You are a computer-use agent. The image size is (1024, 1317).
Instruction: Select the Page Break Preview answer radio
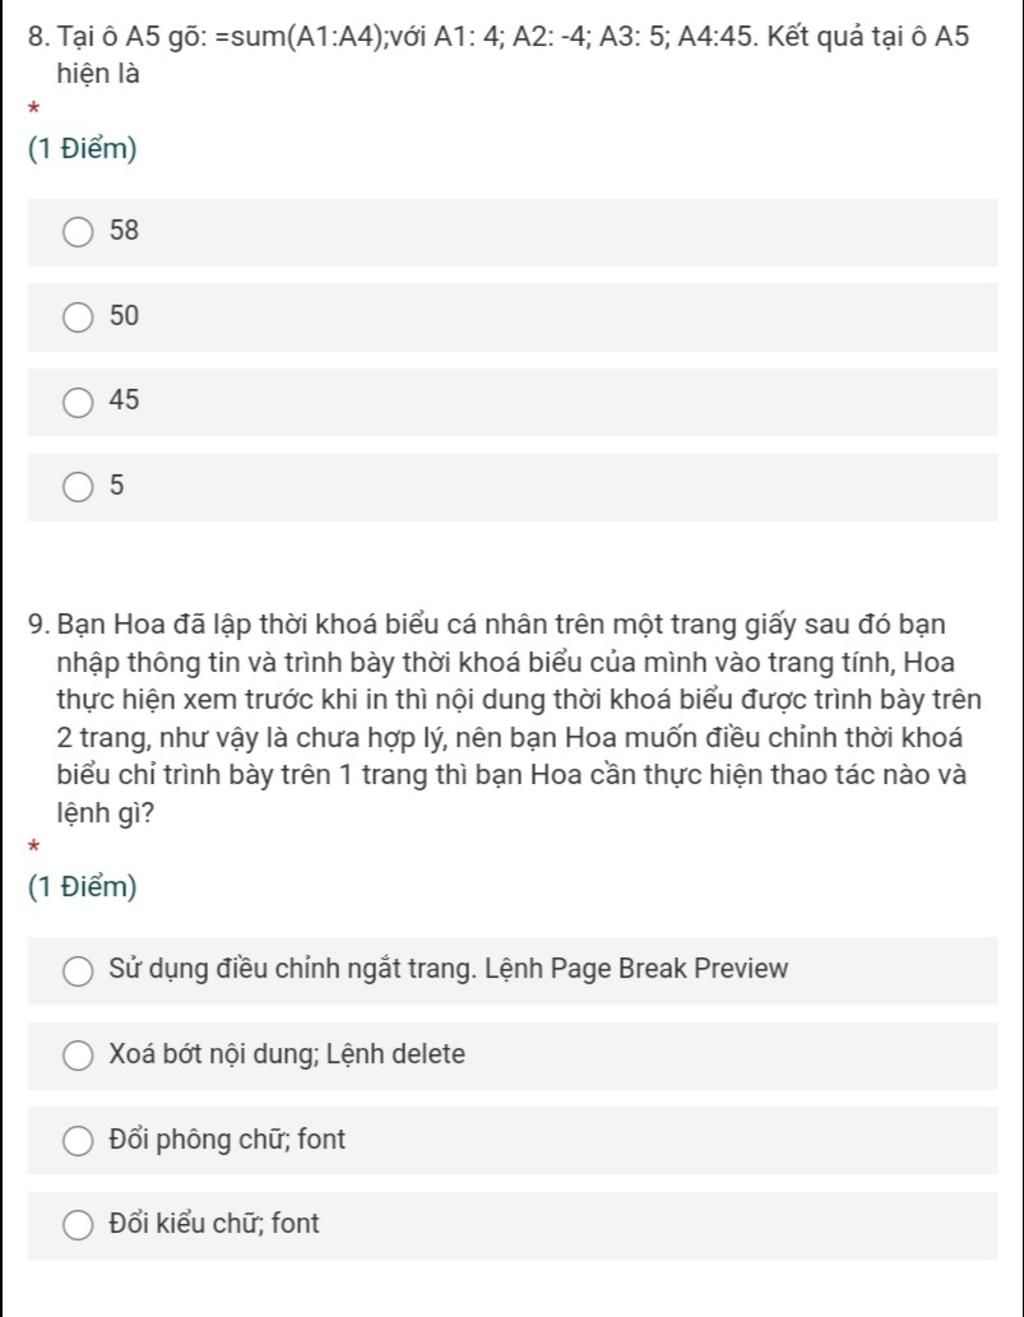(78, 970)
